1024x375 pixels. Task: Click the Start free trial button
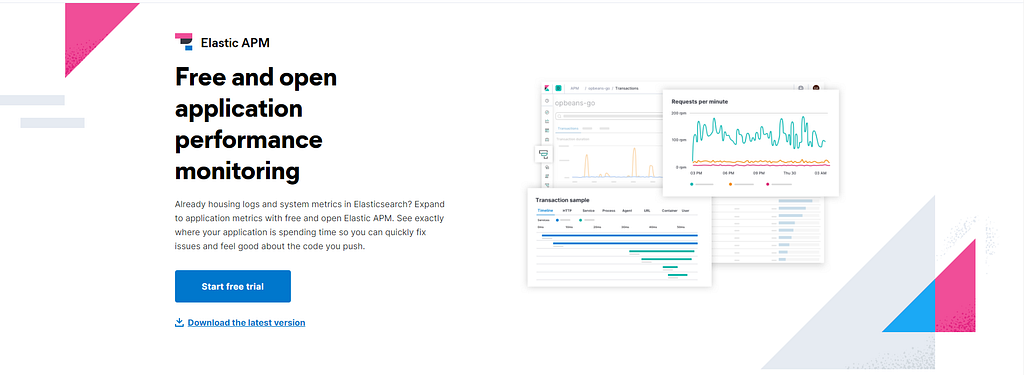tap(232, 286)
